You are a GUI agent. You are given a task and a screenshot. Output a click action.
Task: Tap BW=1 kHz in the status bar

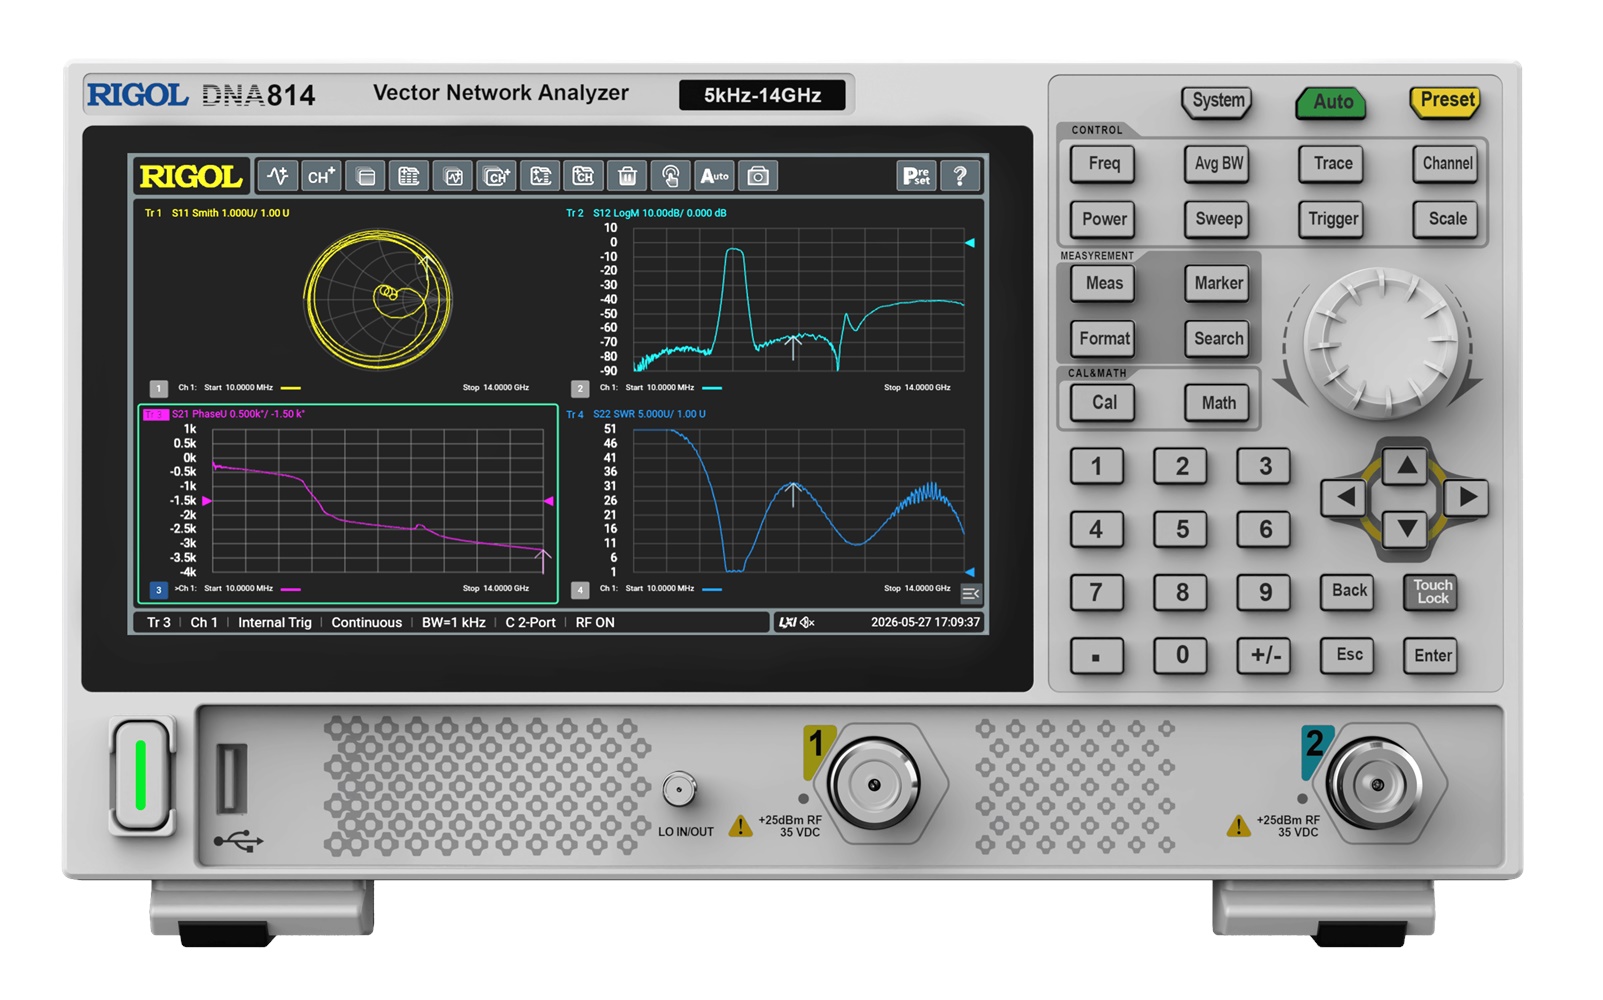coord(453,622)
